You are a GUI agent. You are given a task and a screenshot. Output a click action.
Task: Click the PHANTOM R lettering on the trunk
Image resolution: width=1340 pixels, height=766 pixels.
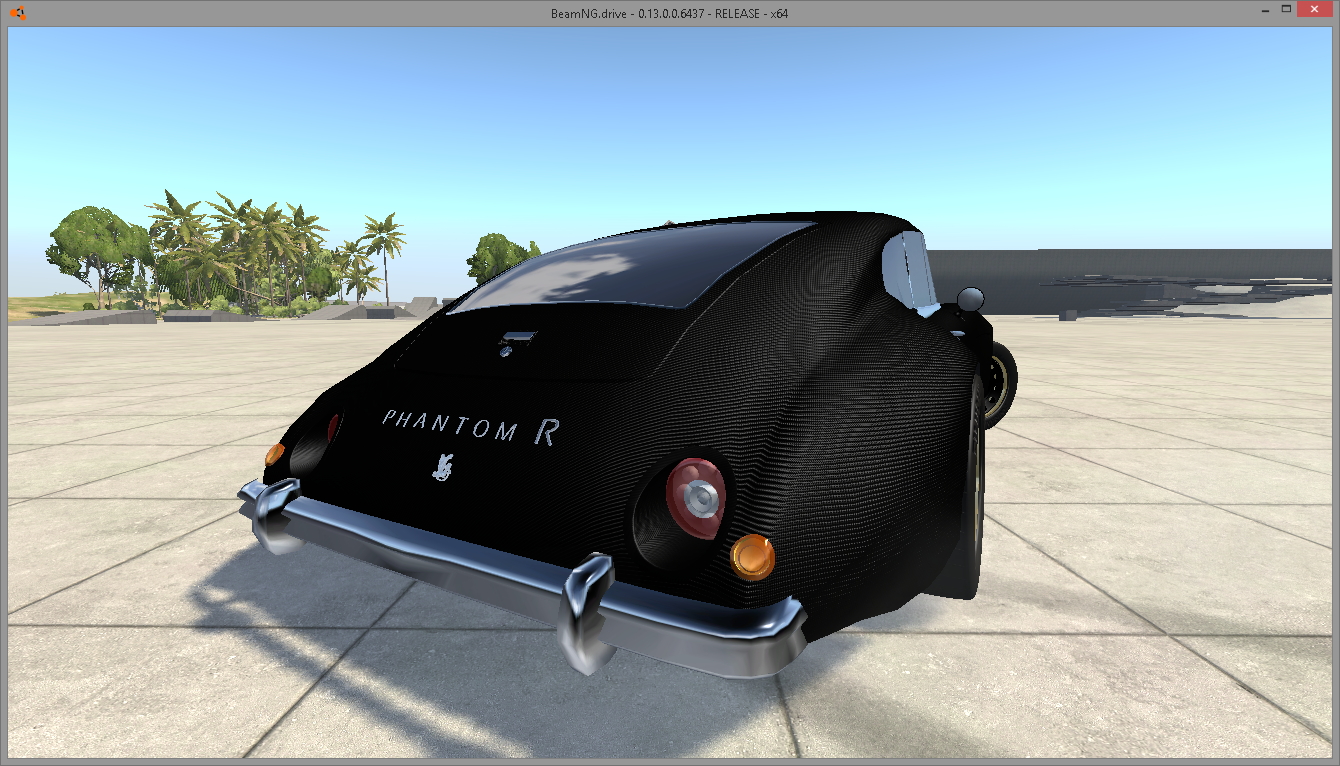click(470, 427)
